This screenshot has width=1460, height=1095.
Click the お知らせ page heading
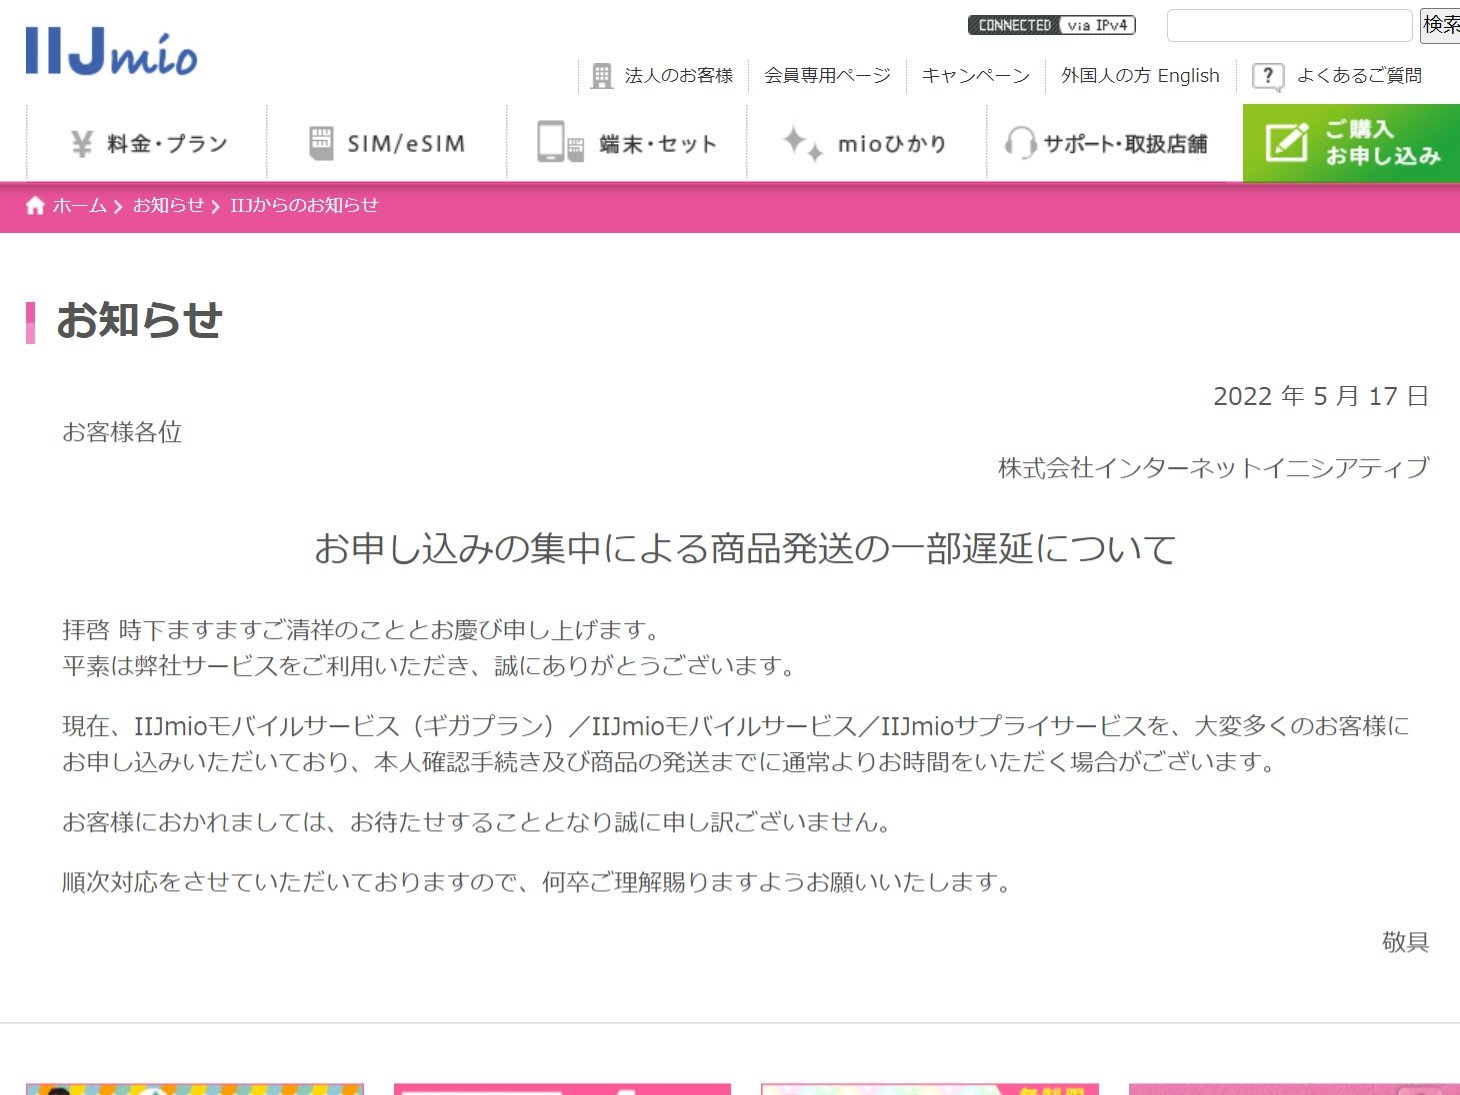(139, 320)
